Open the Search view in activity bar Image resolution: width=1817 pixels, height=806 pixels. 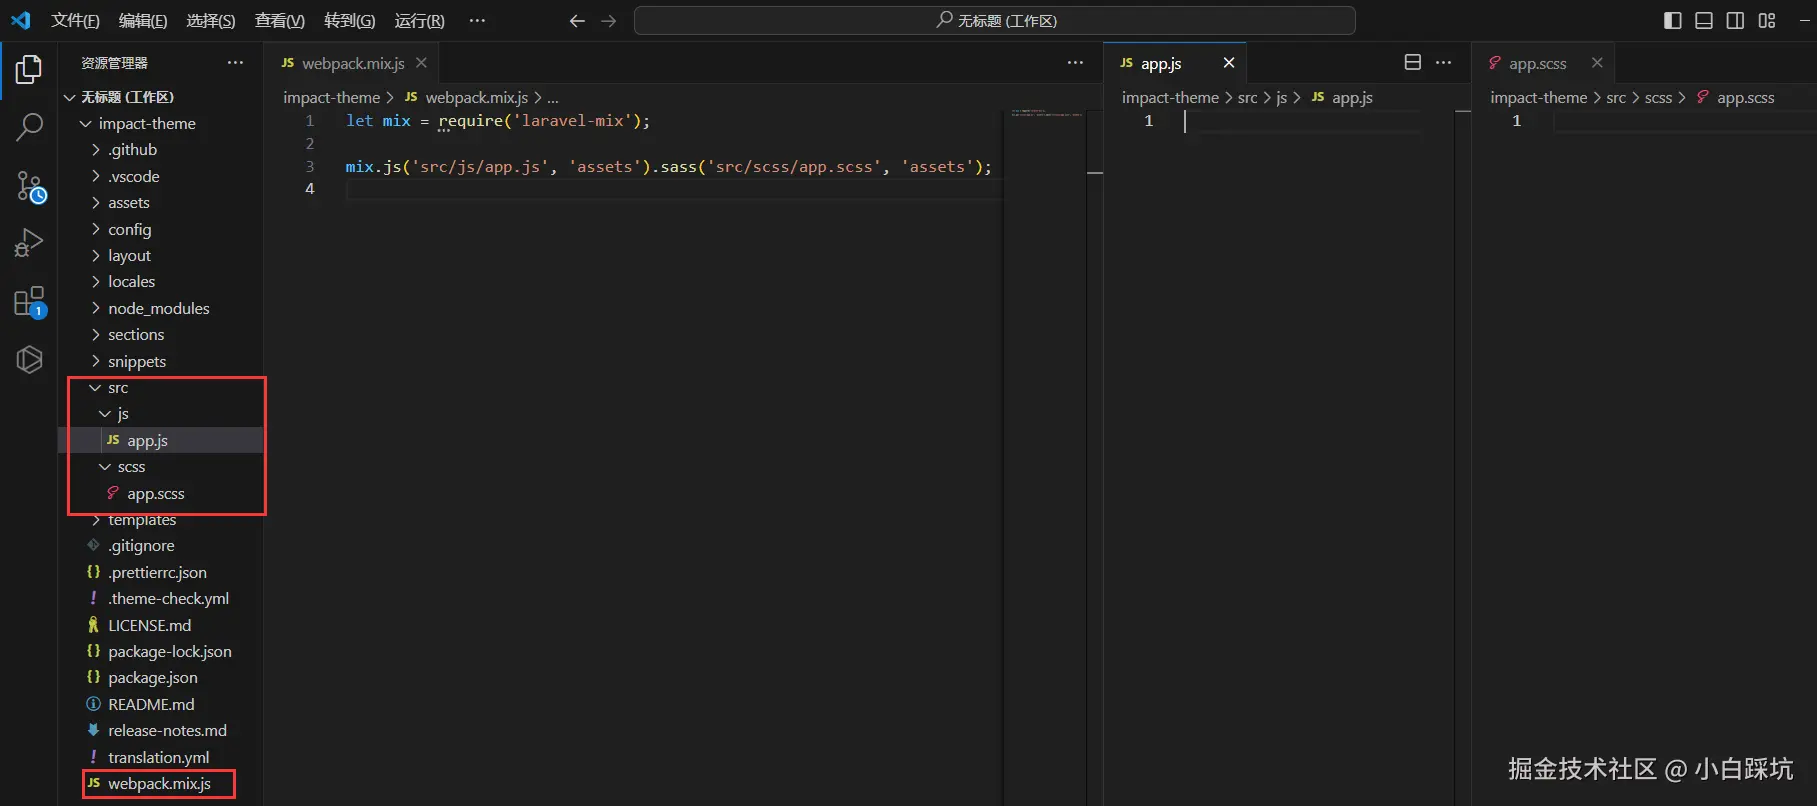point(29,127)
